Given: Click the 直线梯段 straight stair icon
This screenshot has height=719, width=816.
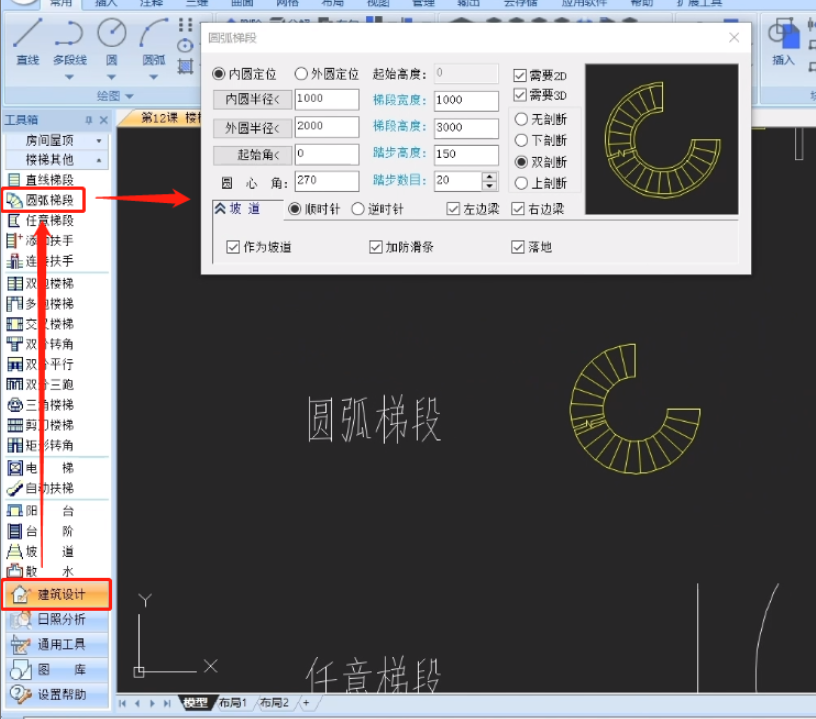Looking at the screenshot, I should click(x=14, y=180).
